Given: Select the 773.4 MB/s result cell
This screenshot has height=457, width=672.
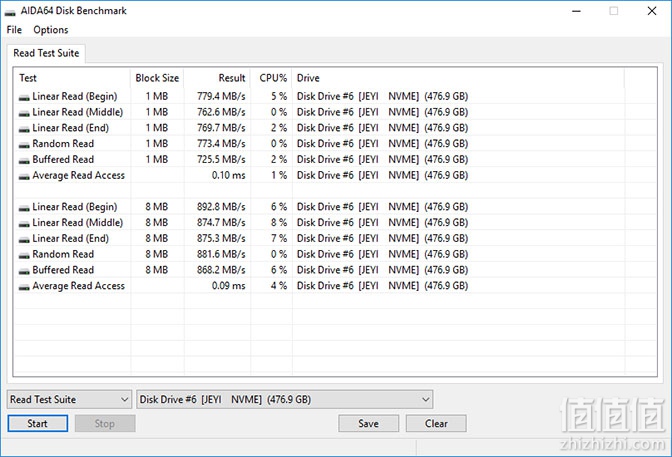Looking at the screenshot, I should tap(221, 144).
